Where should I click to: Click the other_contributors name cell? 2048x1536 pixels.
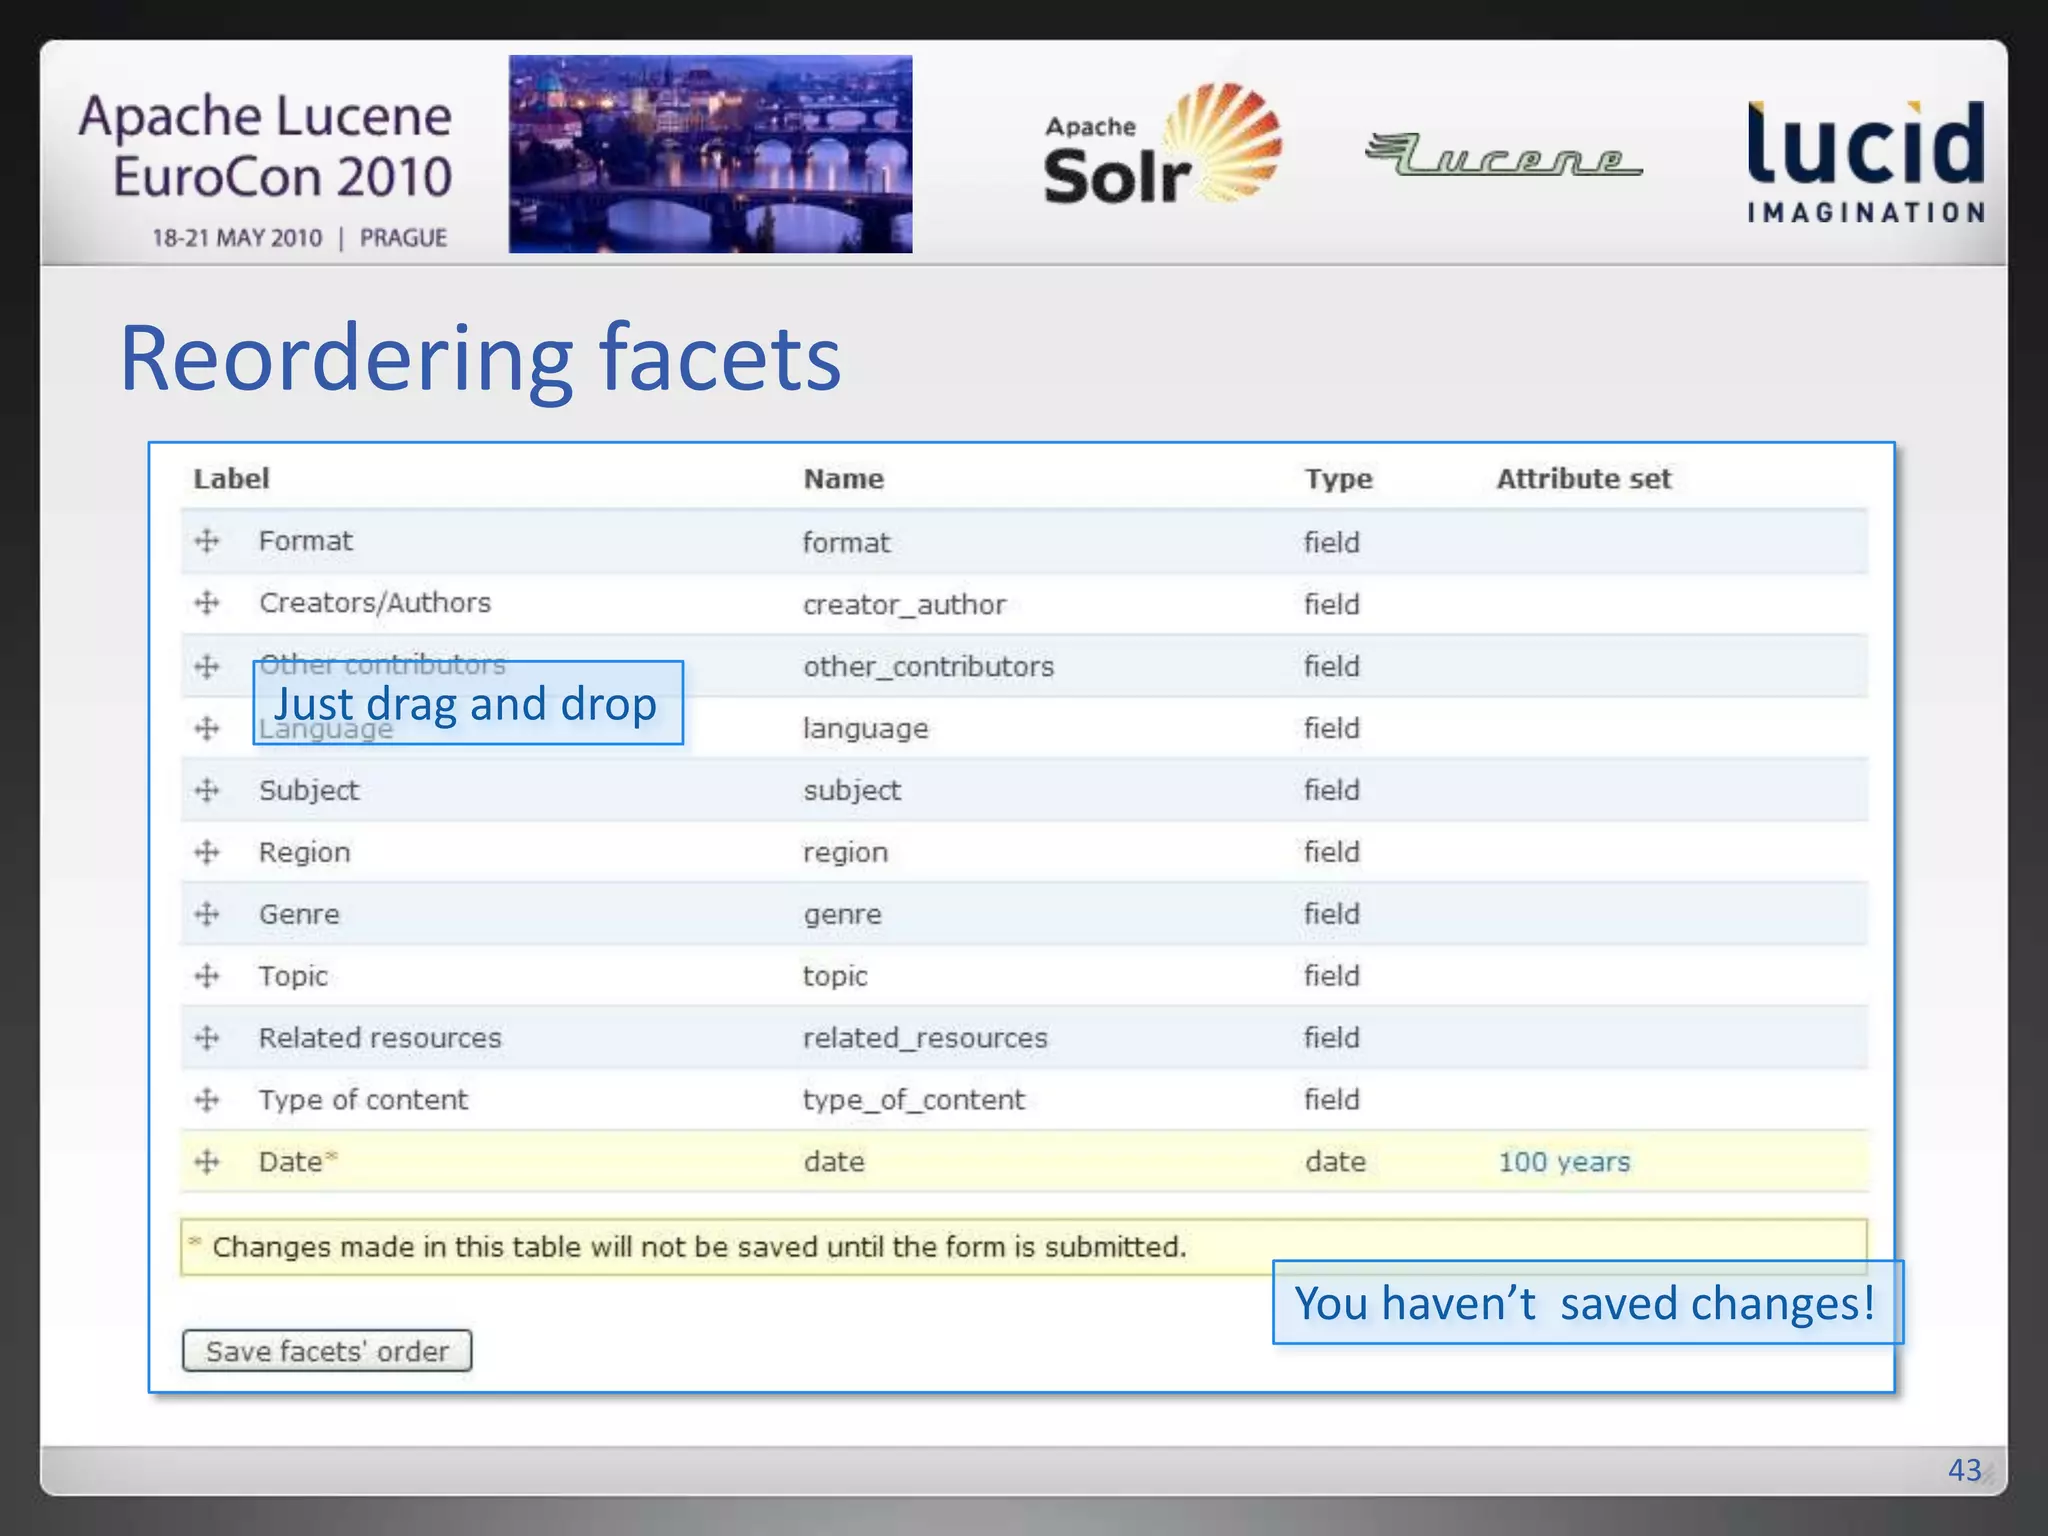(928, 667)
